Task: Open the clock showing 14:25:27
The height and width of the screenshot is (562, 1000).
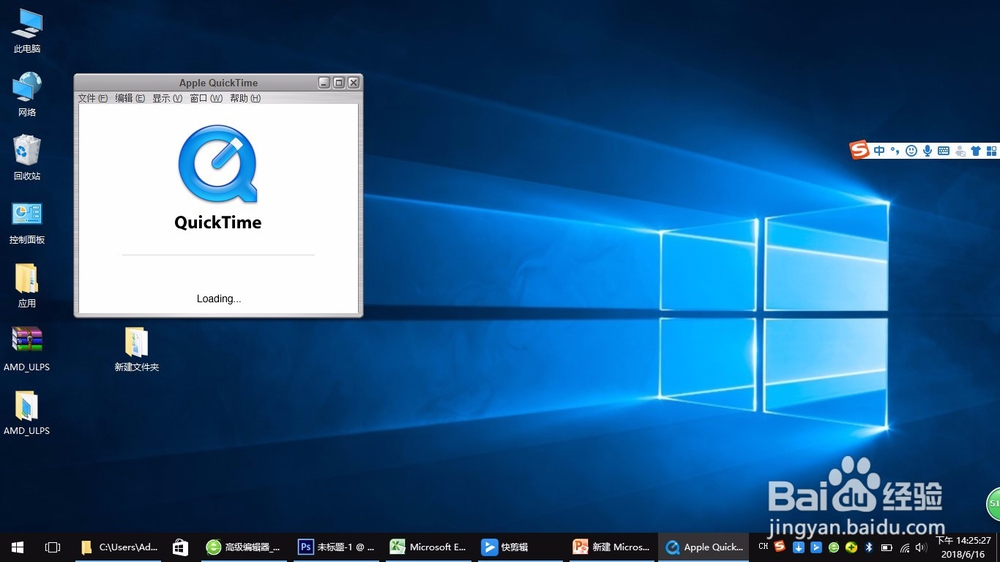Action: tap(963, 547)
